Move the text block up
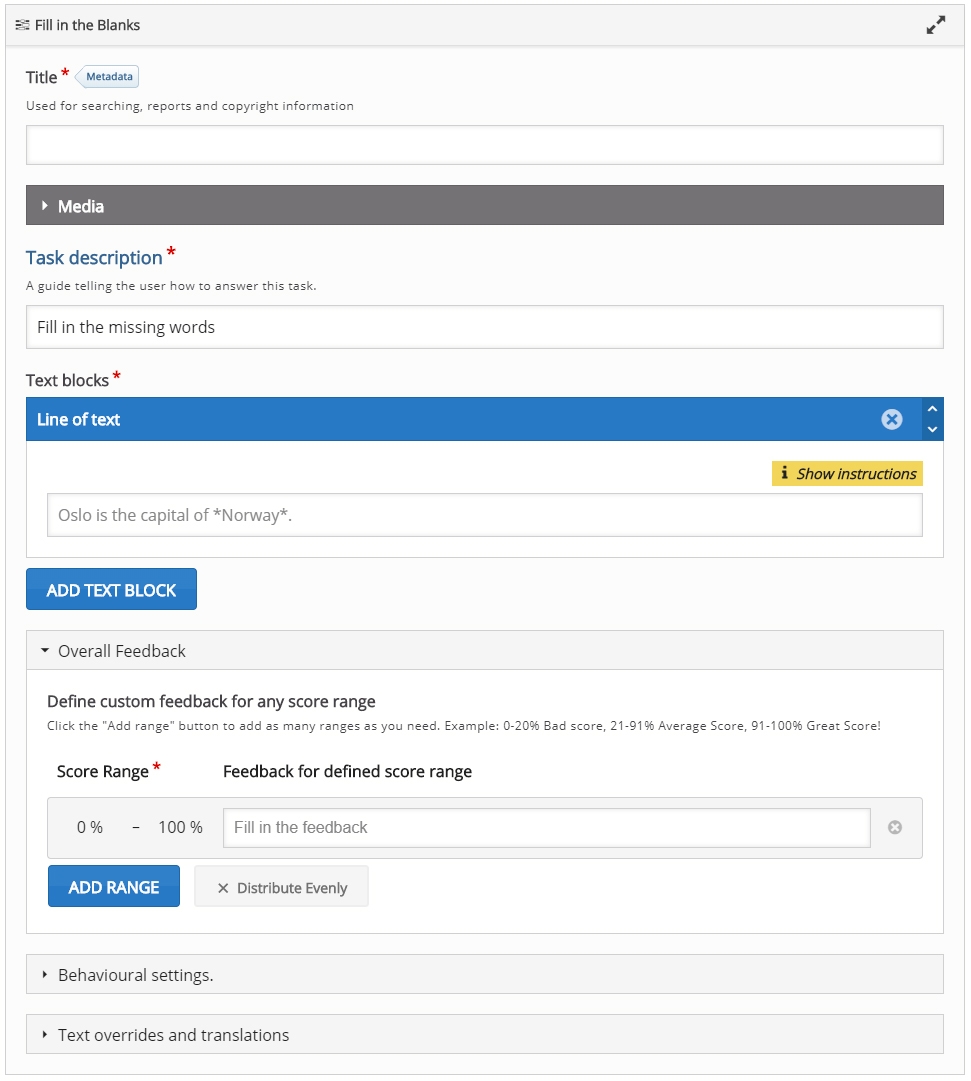The width and height of the screenshot is (971, 1081). [x=932, y=409]
